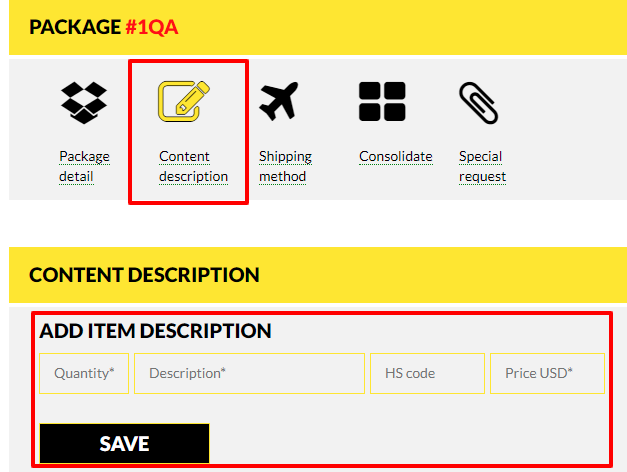Click the Shipping method airplane icon

point(279,101)
